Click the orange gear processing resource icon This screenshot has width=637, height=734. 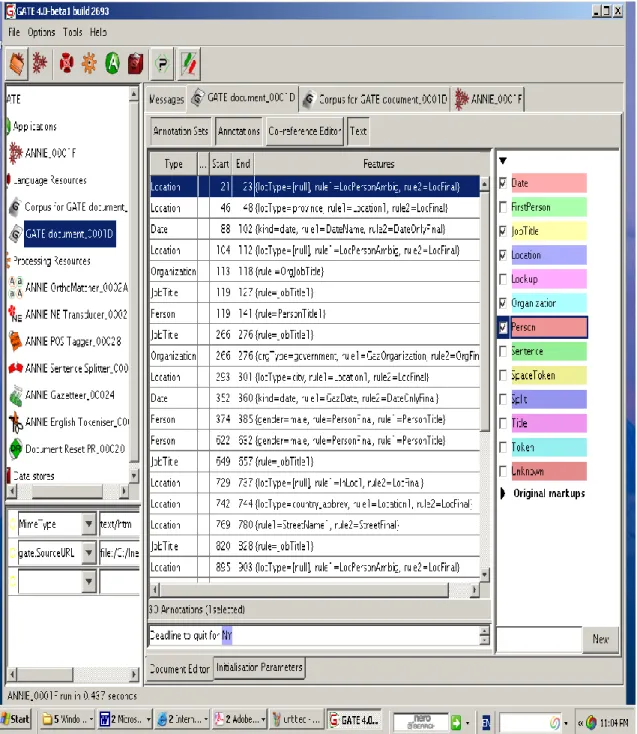[89, 63]
